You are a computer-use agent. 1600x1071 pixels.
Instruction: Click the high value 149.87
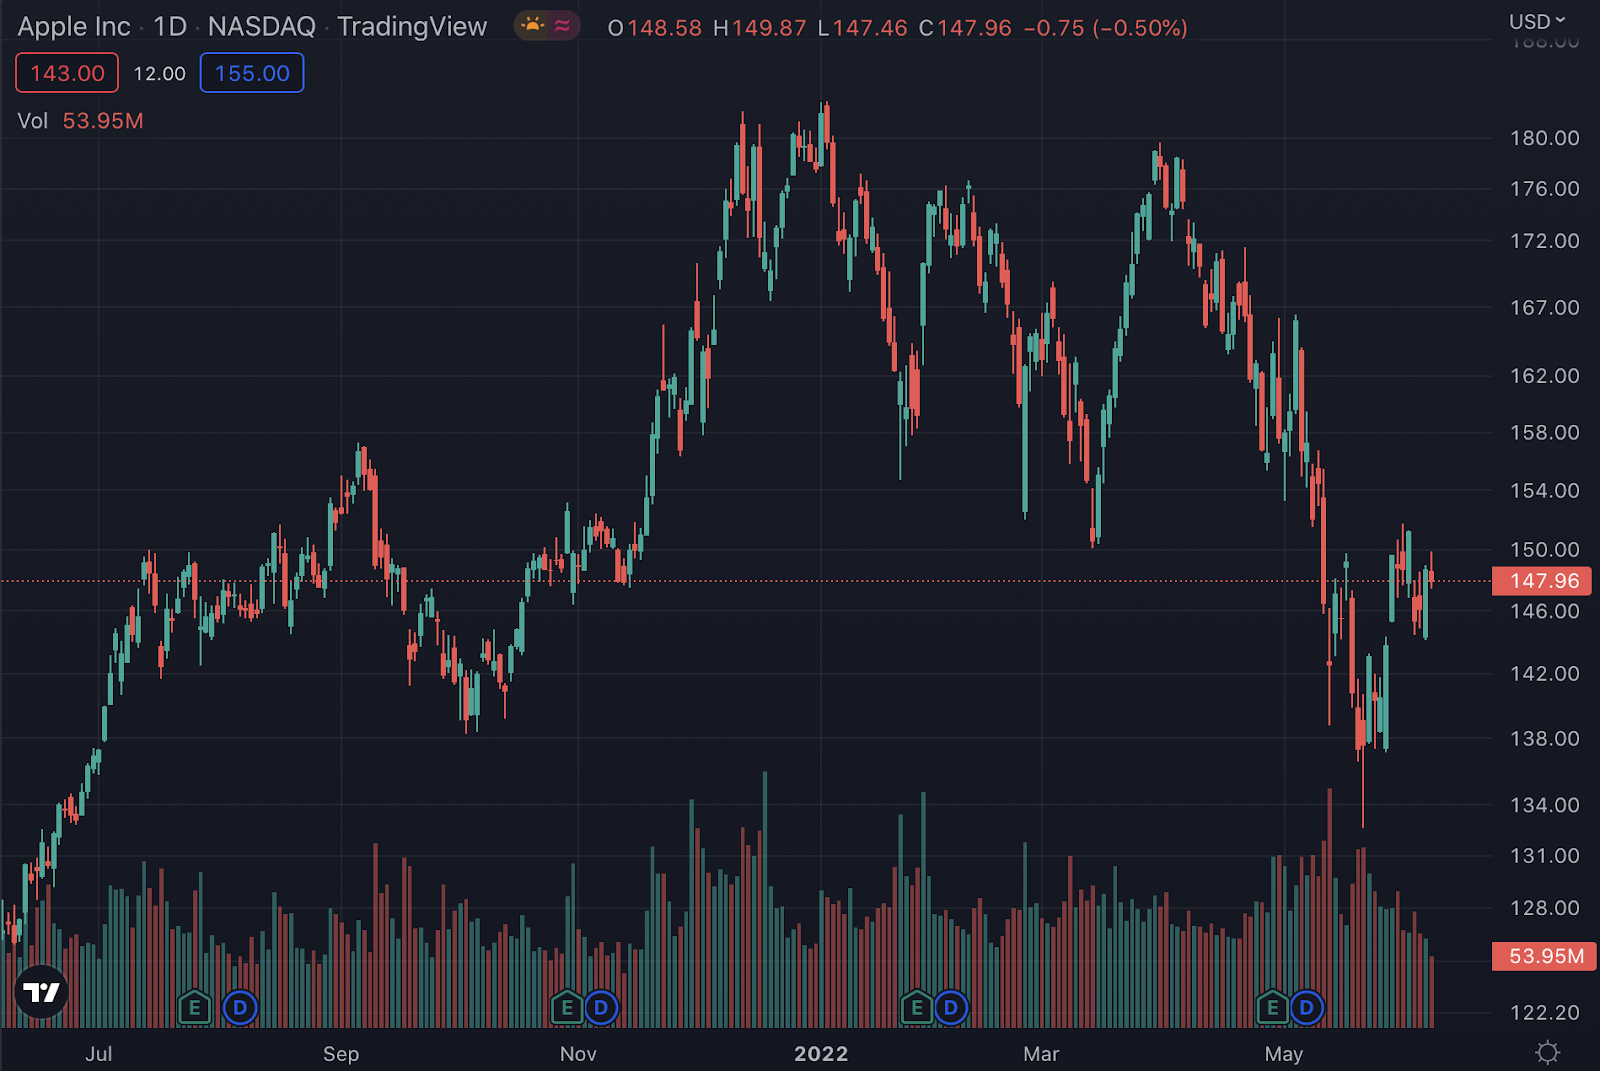(x=769, y=28)
